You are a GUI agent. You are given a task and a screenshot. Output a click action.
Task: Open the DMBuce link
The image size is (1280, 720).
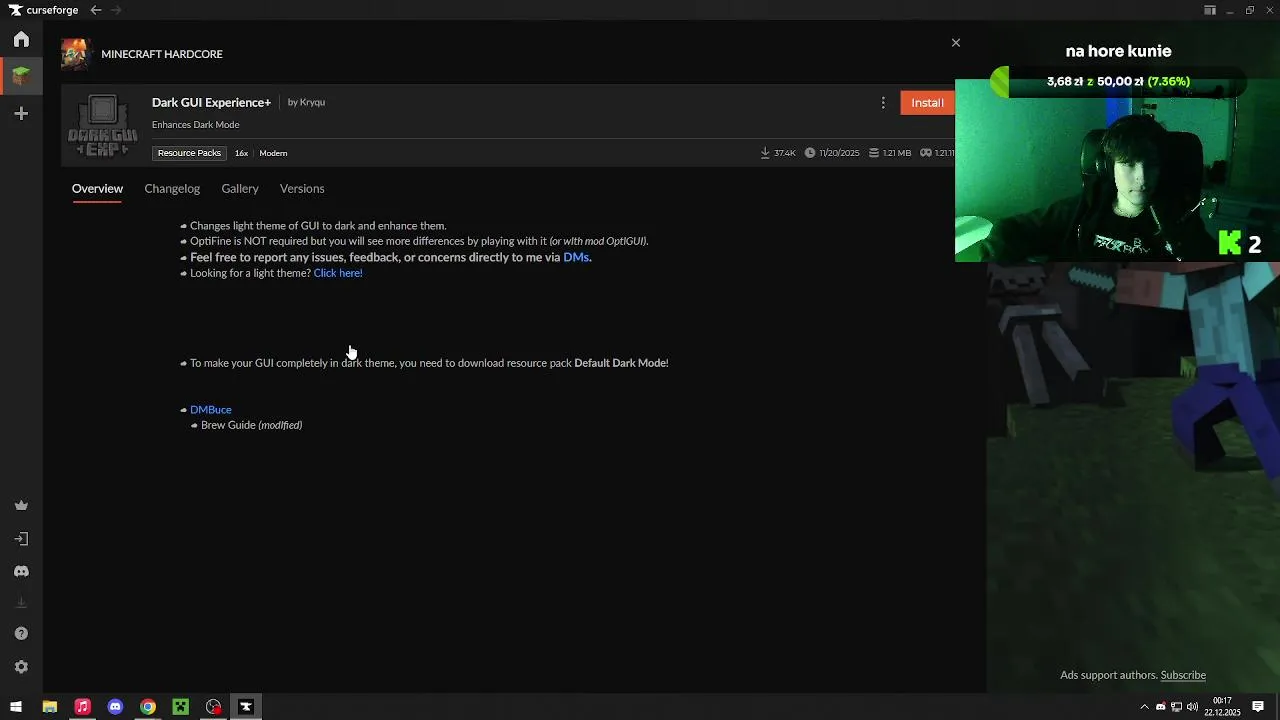[211, 410]
